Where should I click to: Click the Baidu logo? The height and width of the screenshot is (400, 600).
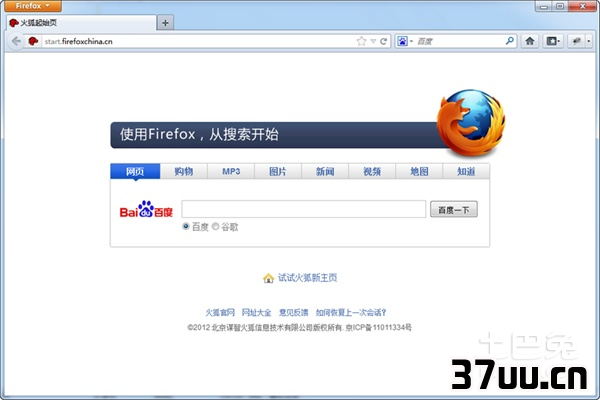(146, 209)
